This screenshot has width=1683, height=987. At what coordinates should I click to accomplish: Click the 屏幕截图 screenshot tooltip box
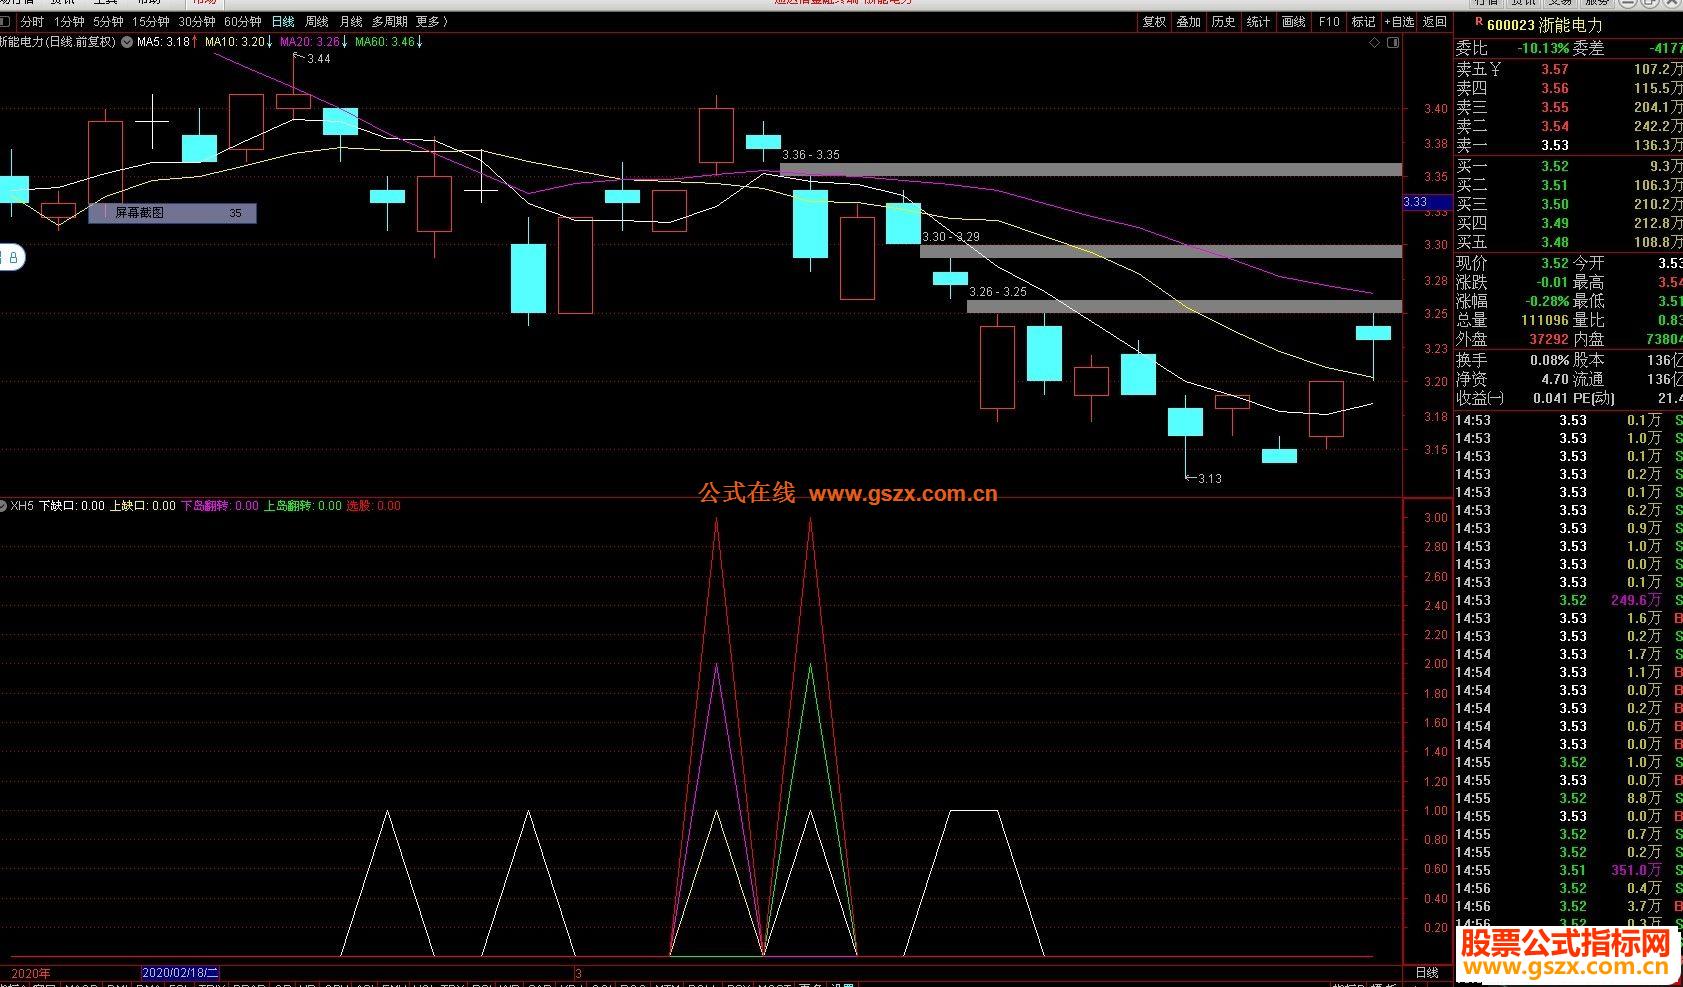click(x=172, y=213)
